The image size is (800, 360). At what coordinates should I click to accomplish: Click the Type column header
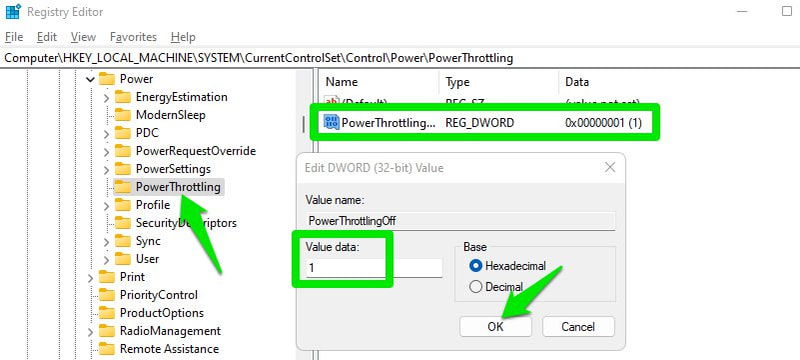click(499, 82)
